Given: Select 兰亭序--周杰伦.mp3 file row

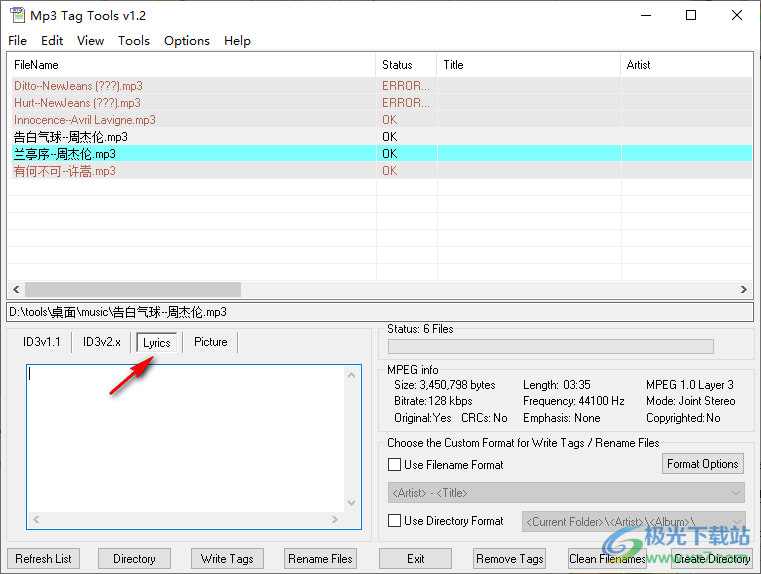Looking at the screenshot, I should tap(382, 154).
